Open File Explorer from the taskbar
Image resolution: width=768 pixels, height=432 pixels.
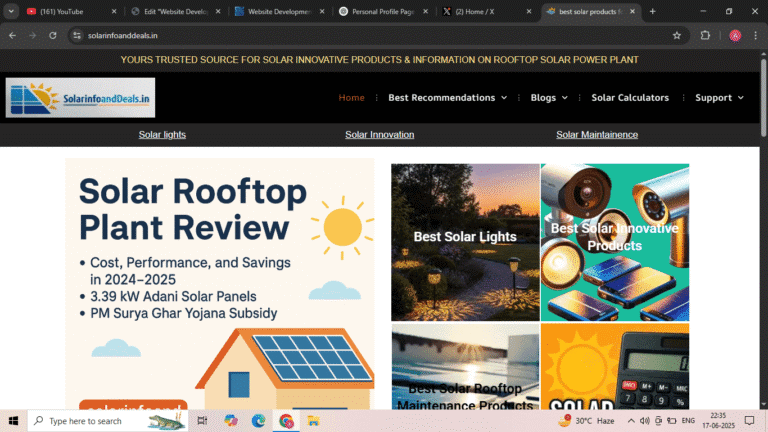(312, 421)
